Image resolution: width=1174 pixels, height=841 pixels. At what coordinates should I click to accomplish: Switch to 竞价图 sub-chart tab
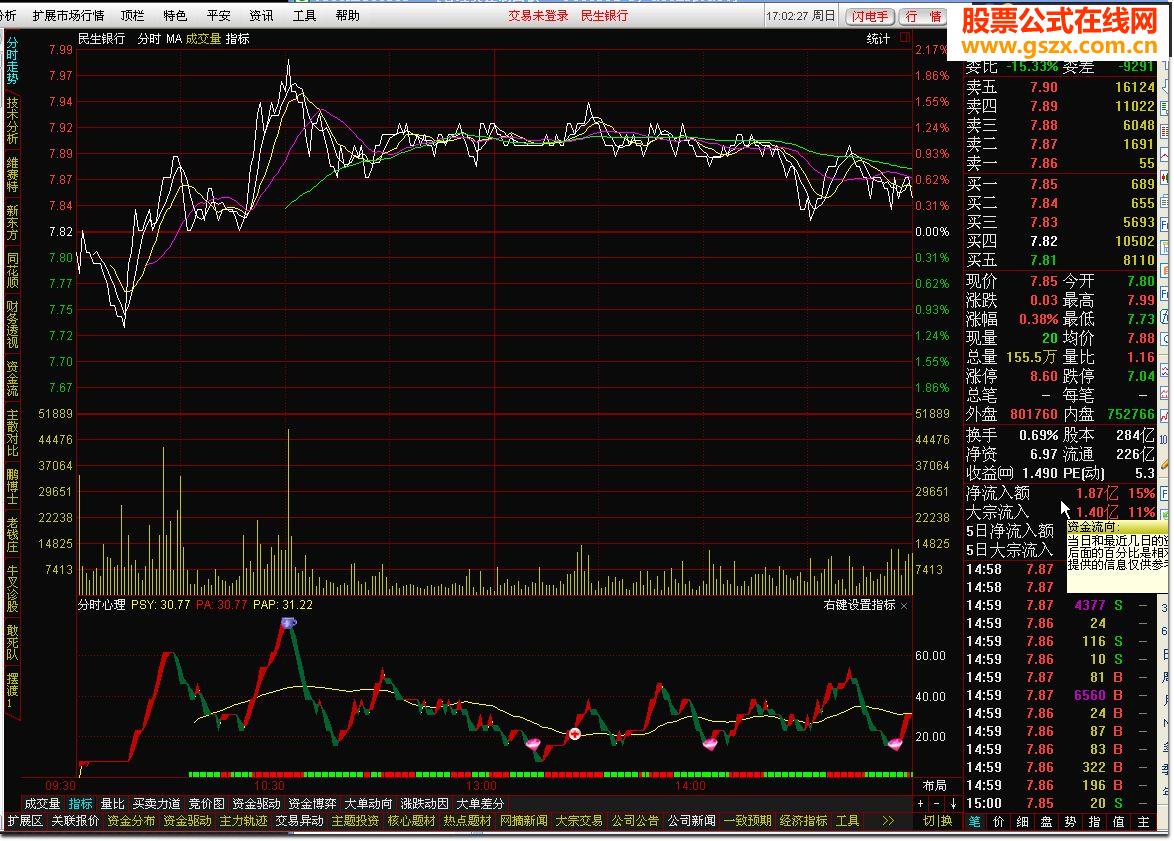206,804
